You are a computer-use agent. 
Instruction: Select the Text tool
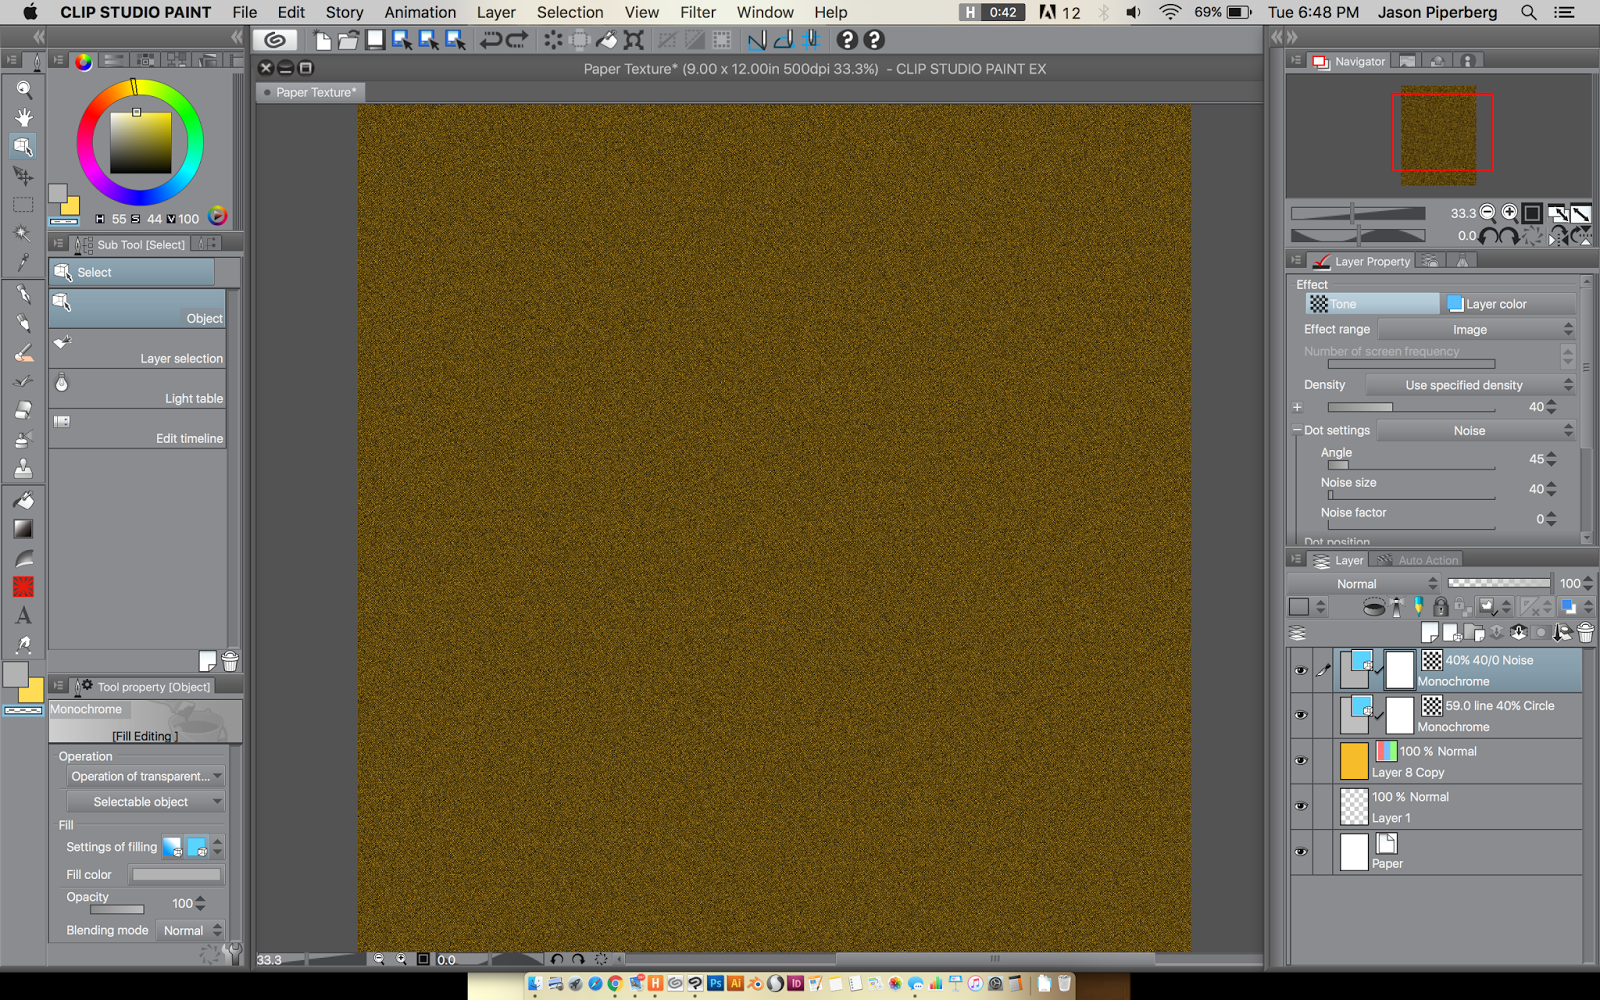coord(23,616)
